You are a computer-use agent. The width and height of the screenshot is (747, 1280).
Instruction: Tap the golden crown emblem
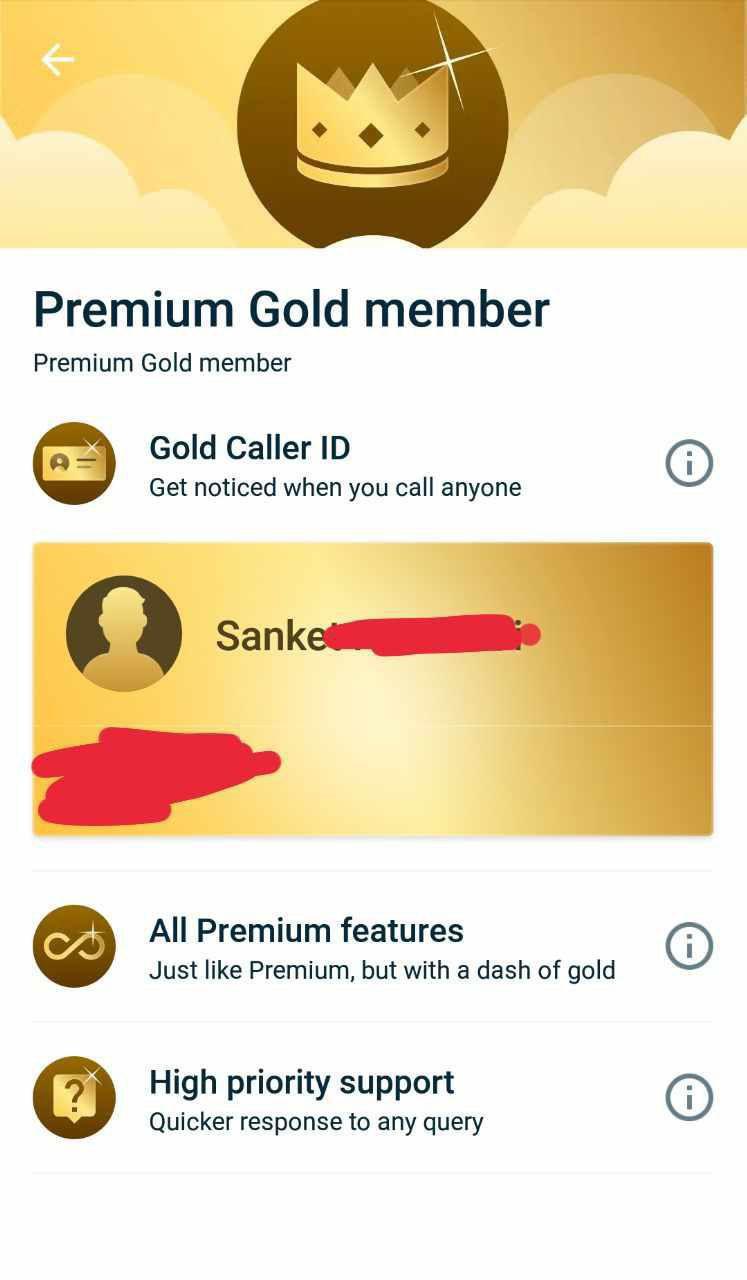tap(372, 124)
